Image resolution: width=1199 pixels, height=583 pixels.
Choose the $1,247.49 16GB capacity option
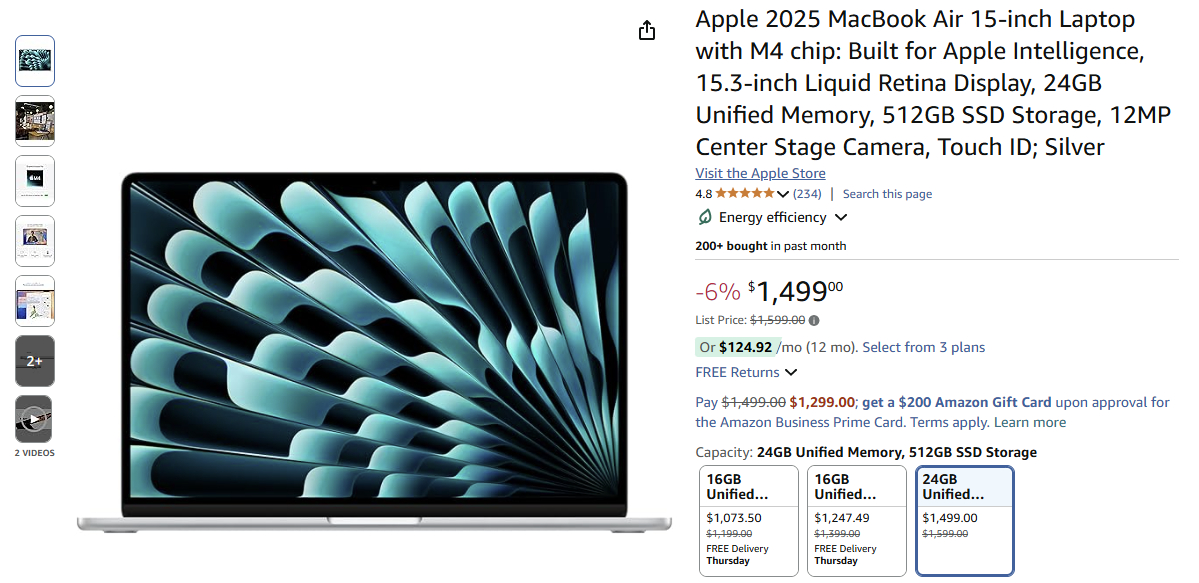[857, 521]
